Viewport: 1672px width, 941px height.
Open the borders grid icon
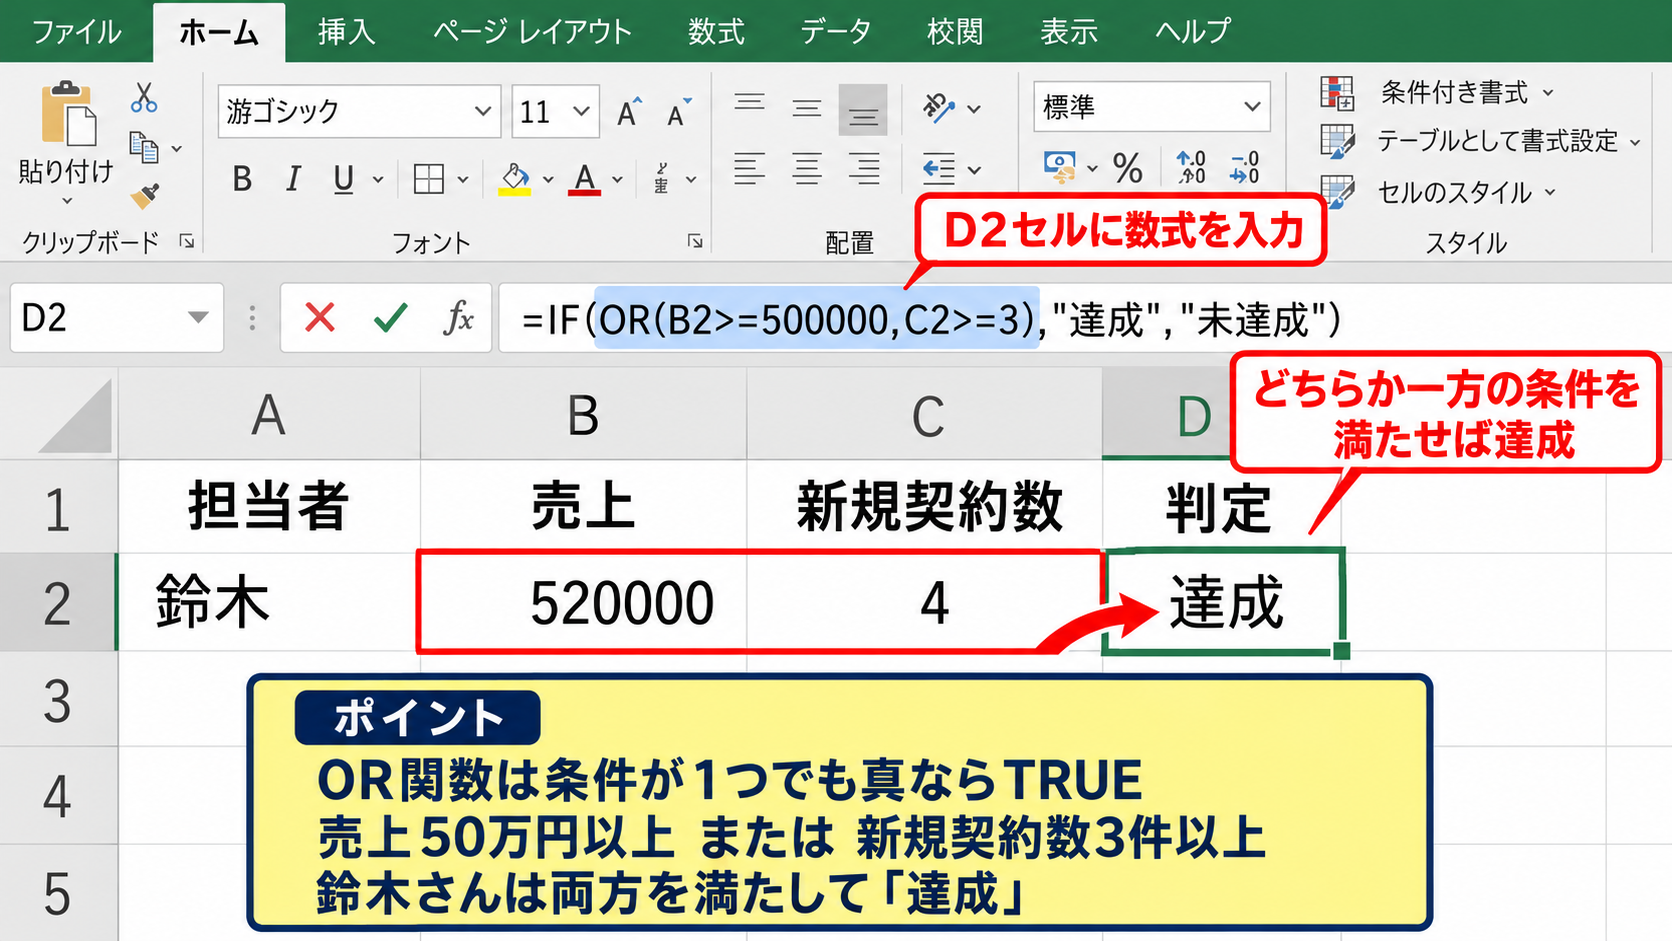click(x=429, y=179)
